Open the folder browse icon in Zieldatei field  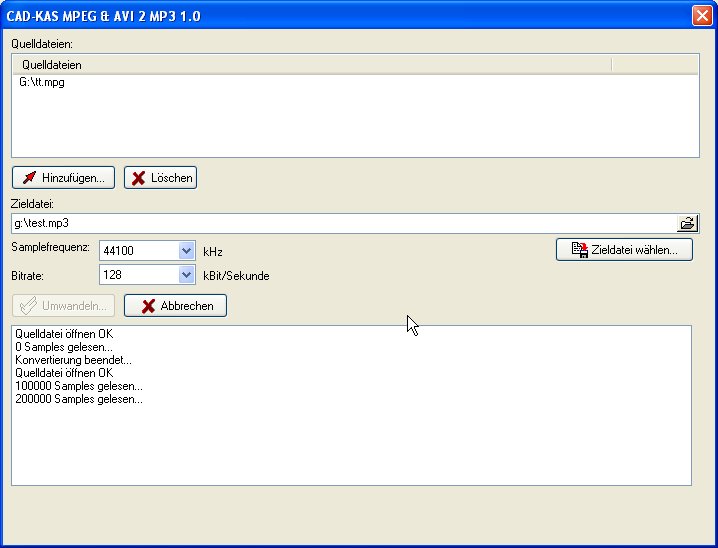click(x=688, y=223)
